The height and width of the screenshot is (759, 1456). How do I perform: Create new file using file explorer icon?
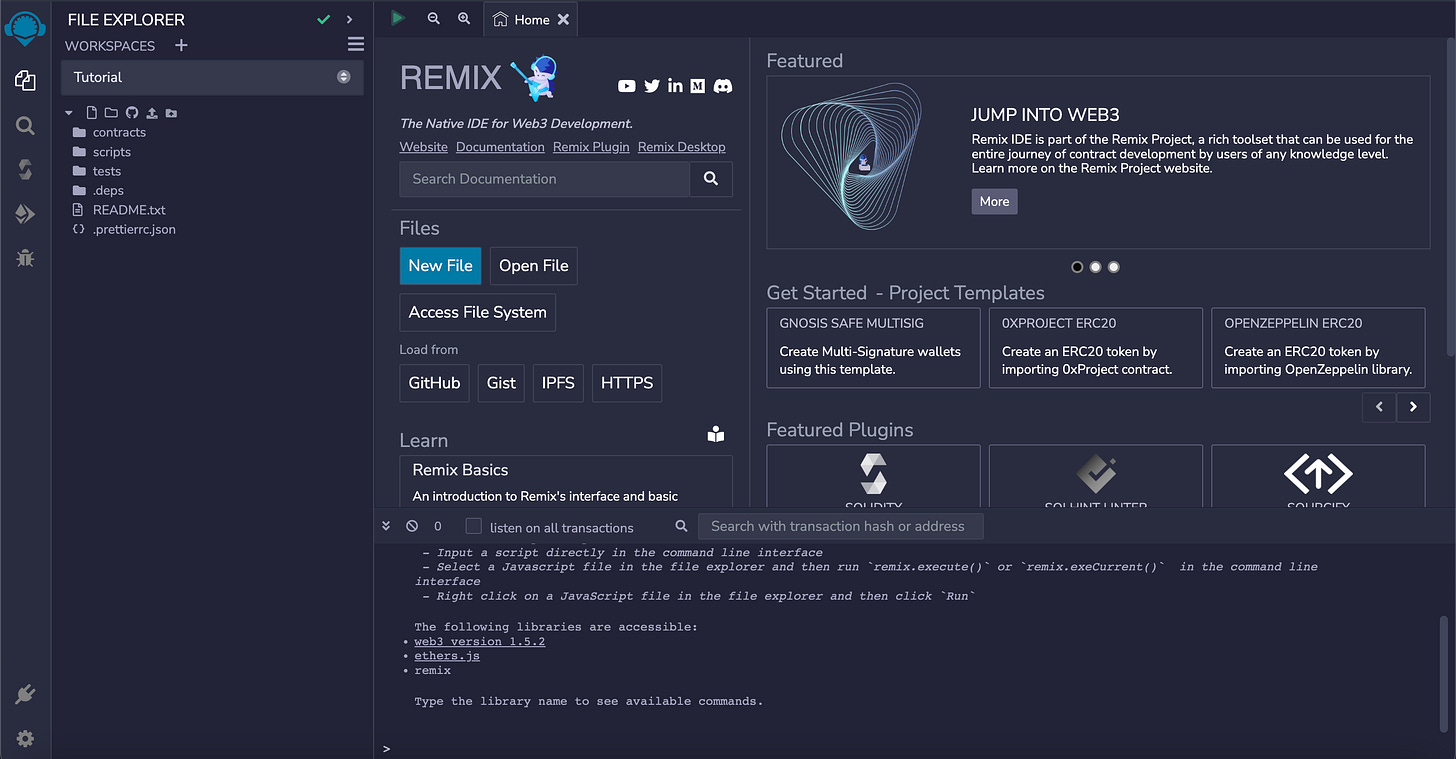tap(92, 113)
